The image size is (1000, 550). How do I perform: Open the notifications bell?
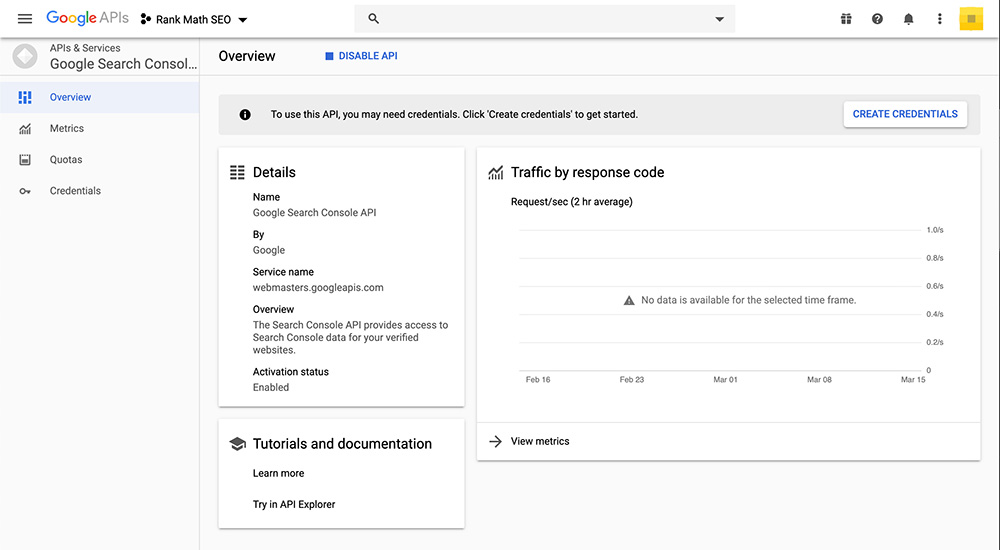point(908,19)
